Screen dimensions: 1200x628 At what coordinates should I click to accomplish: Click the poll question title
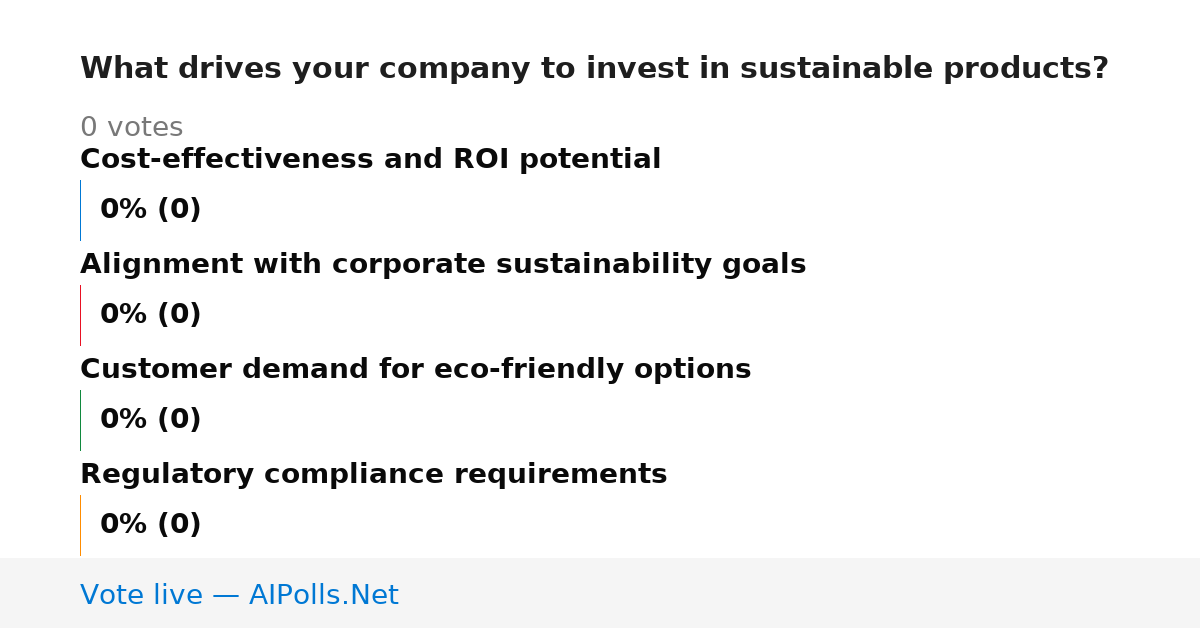click(x=594, y=69)
